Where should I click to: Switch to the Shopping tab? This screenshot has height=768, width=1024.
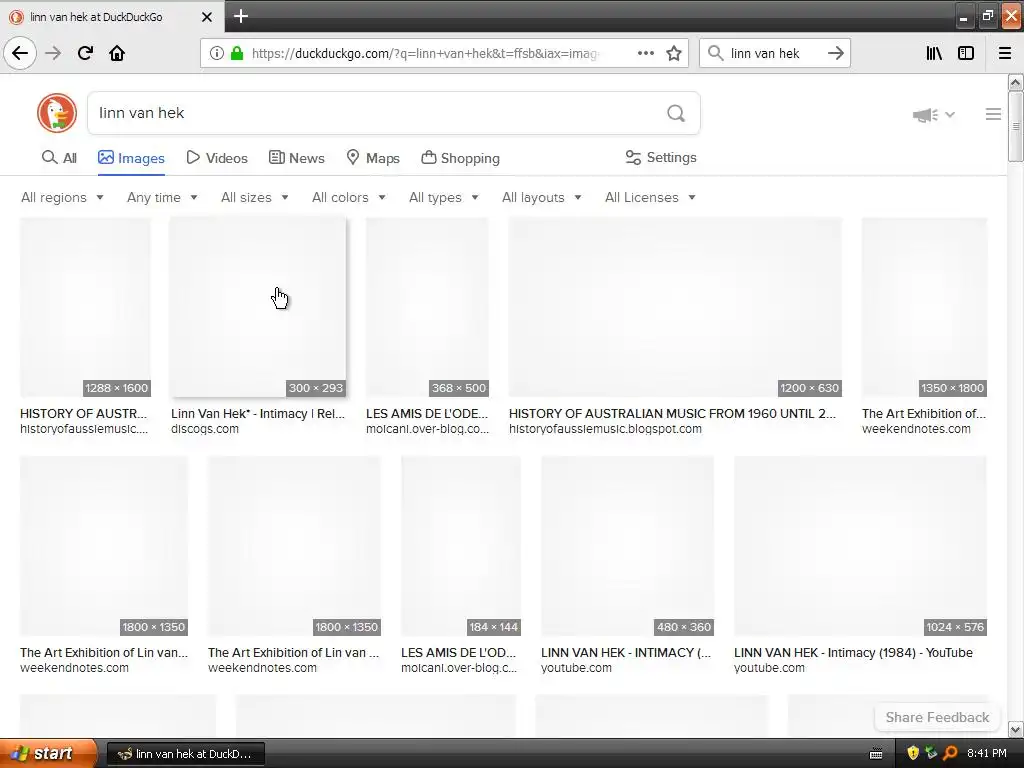460,158
